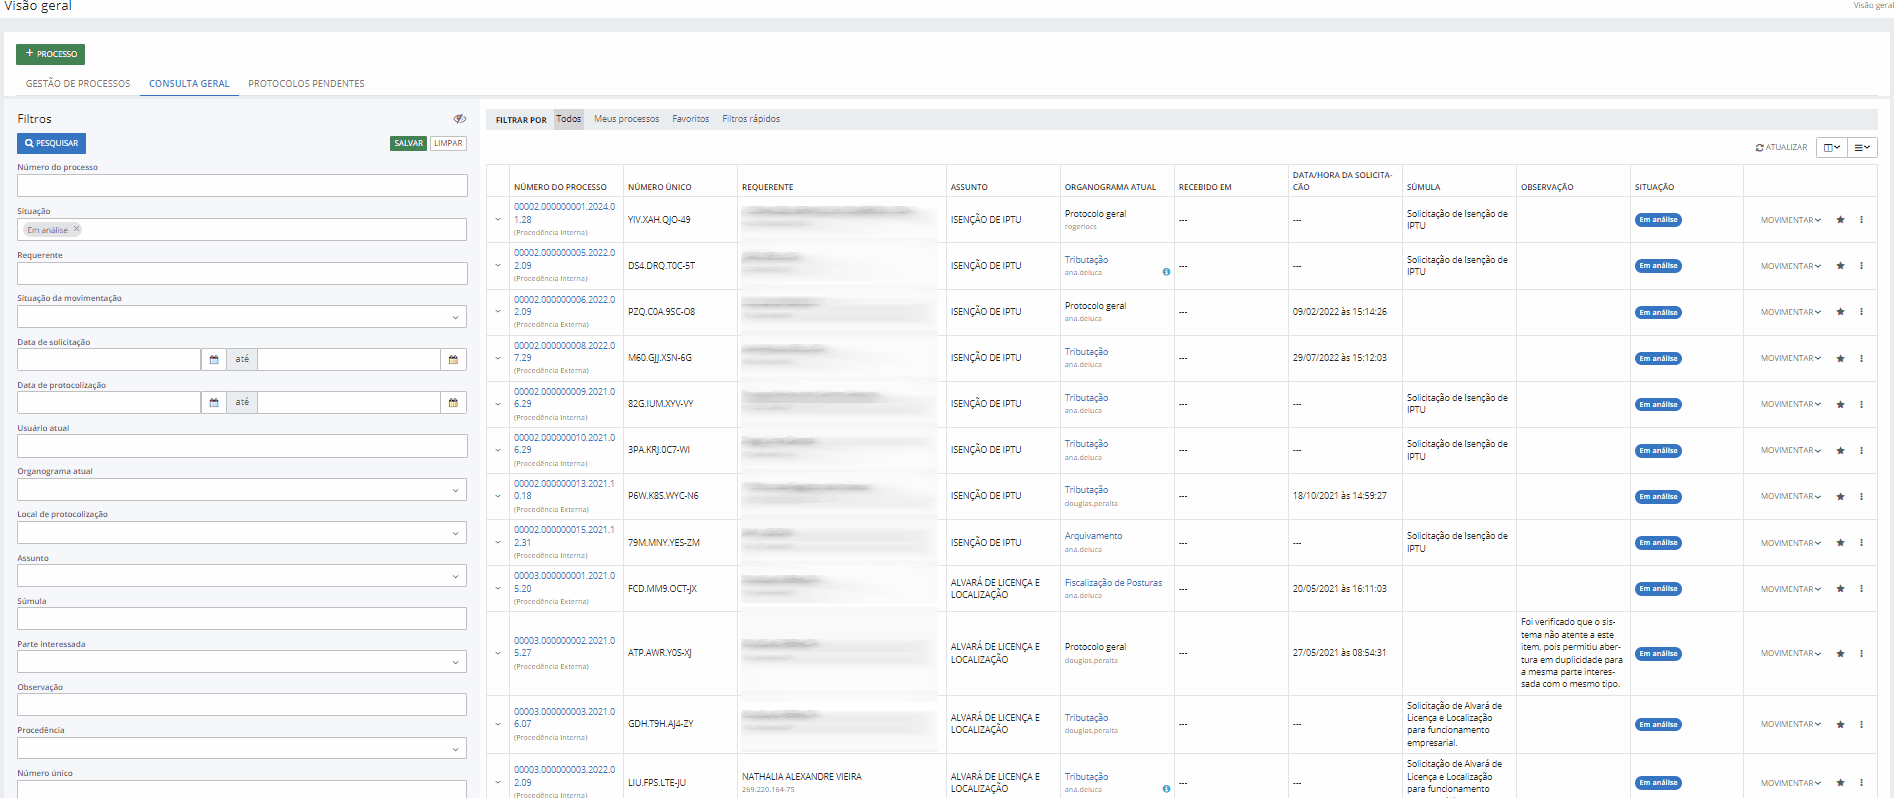Click the green + PROCESSO button
1894x798 pixels.
pos(50,54)
